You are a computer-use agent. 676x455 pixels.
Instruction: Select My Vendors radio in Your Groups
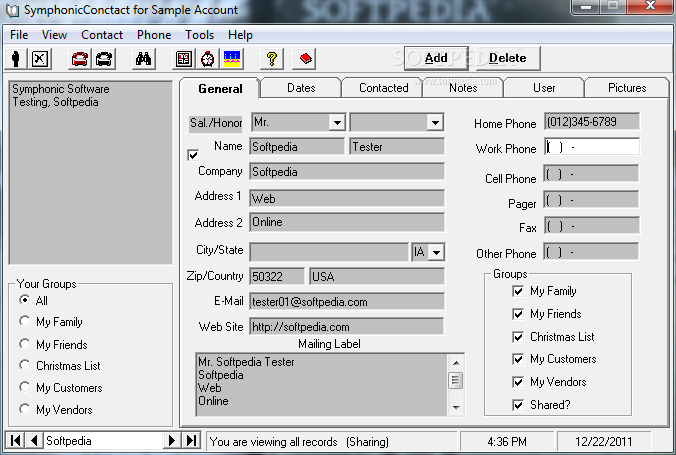25,409
